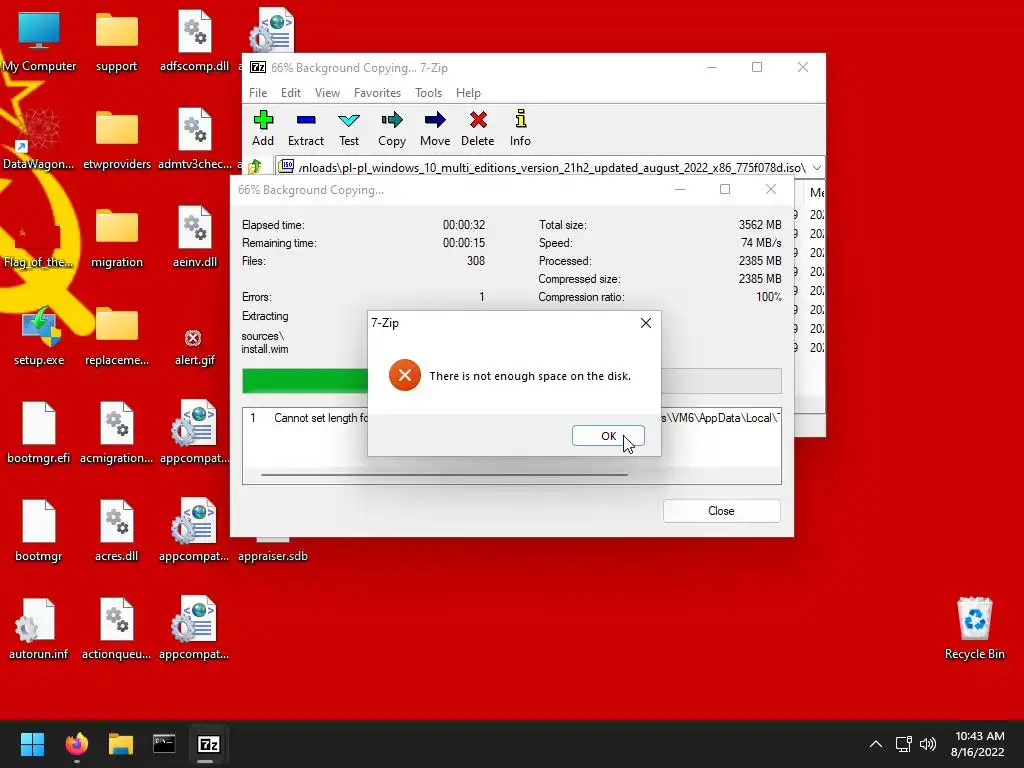Open the Windows Start menu

coord(32,744)
